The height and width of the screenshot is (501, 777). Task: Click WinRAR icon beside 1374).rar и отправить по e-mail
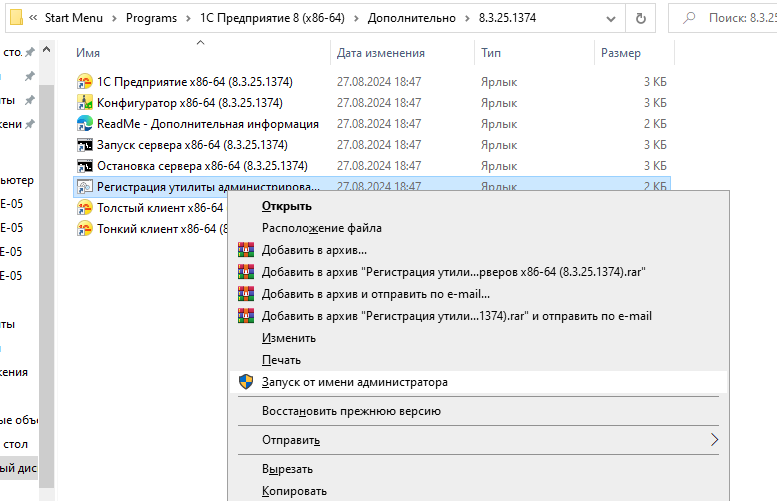[246, 316]
